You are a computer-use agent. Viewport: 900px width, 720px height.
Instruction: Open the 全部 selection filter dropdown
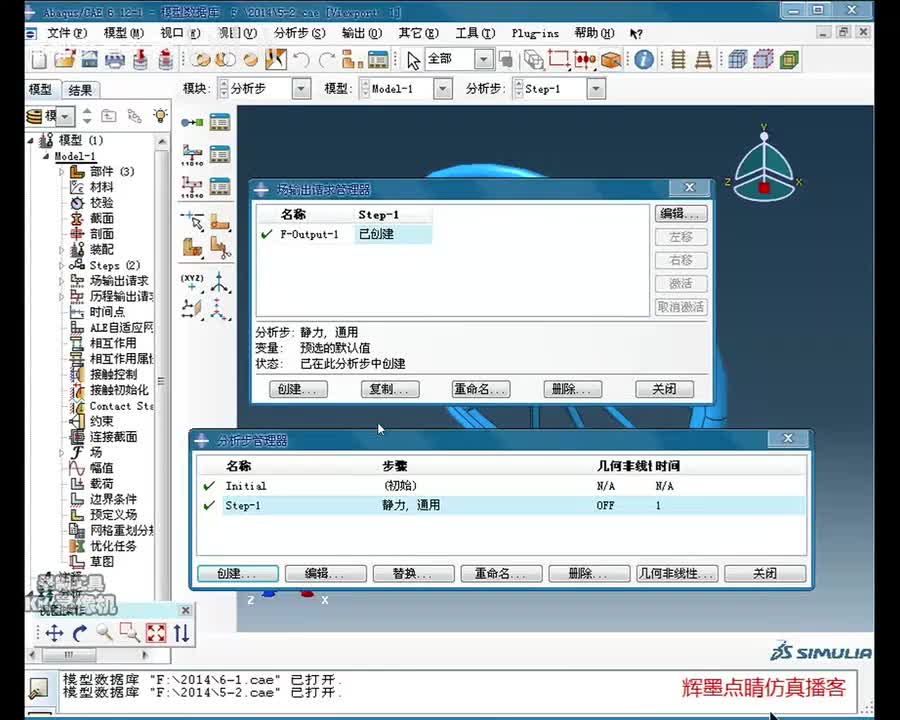click(x=483, y=59)
